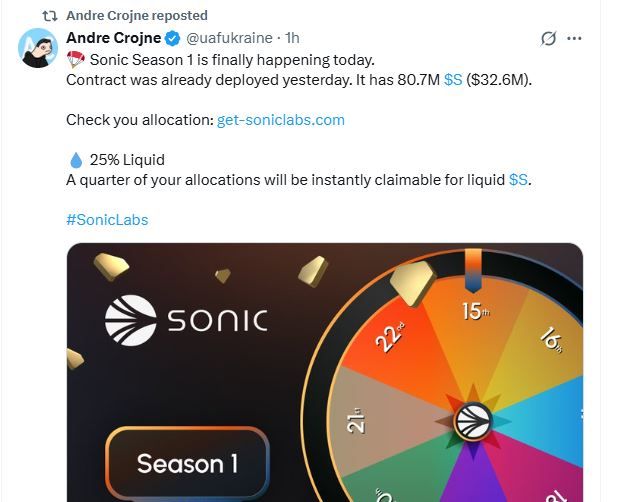Click the Sonic emblem at the wheel center
The width and height of the screenshot is (618, 502).
(472, 421)
